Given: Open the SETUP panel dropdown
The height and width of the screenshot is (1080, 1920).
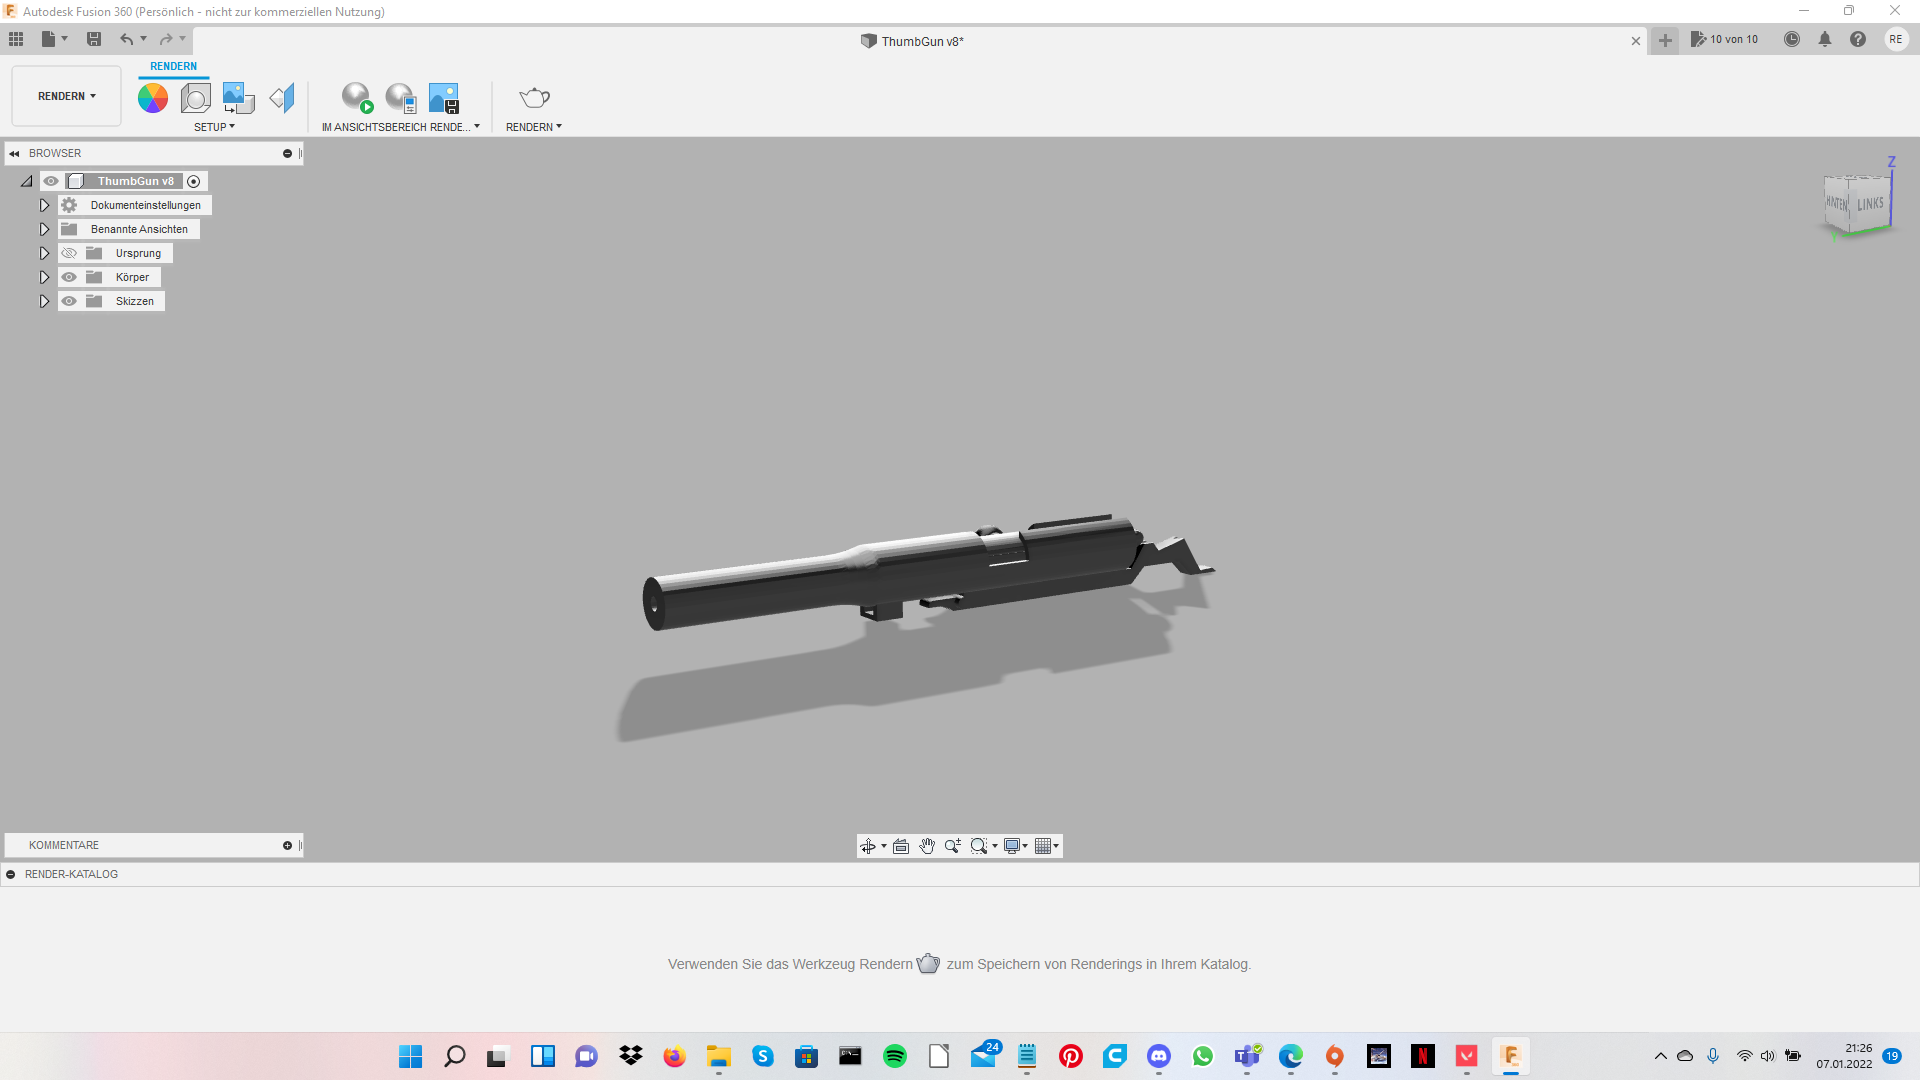Looking at the screenshot, I should point(214,127).
